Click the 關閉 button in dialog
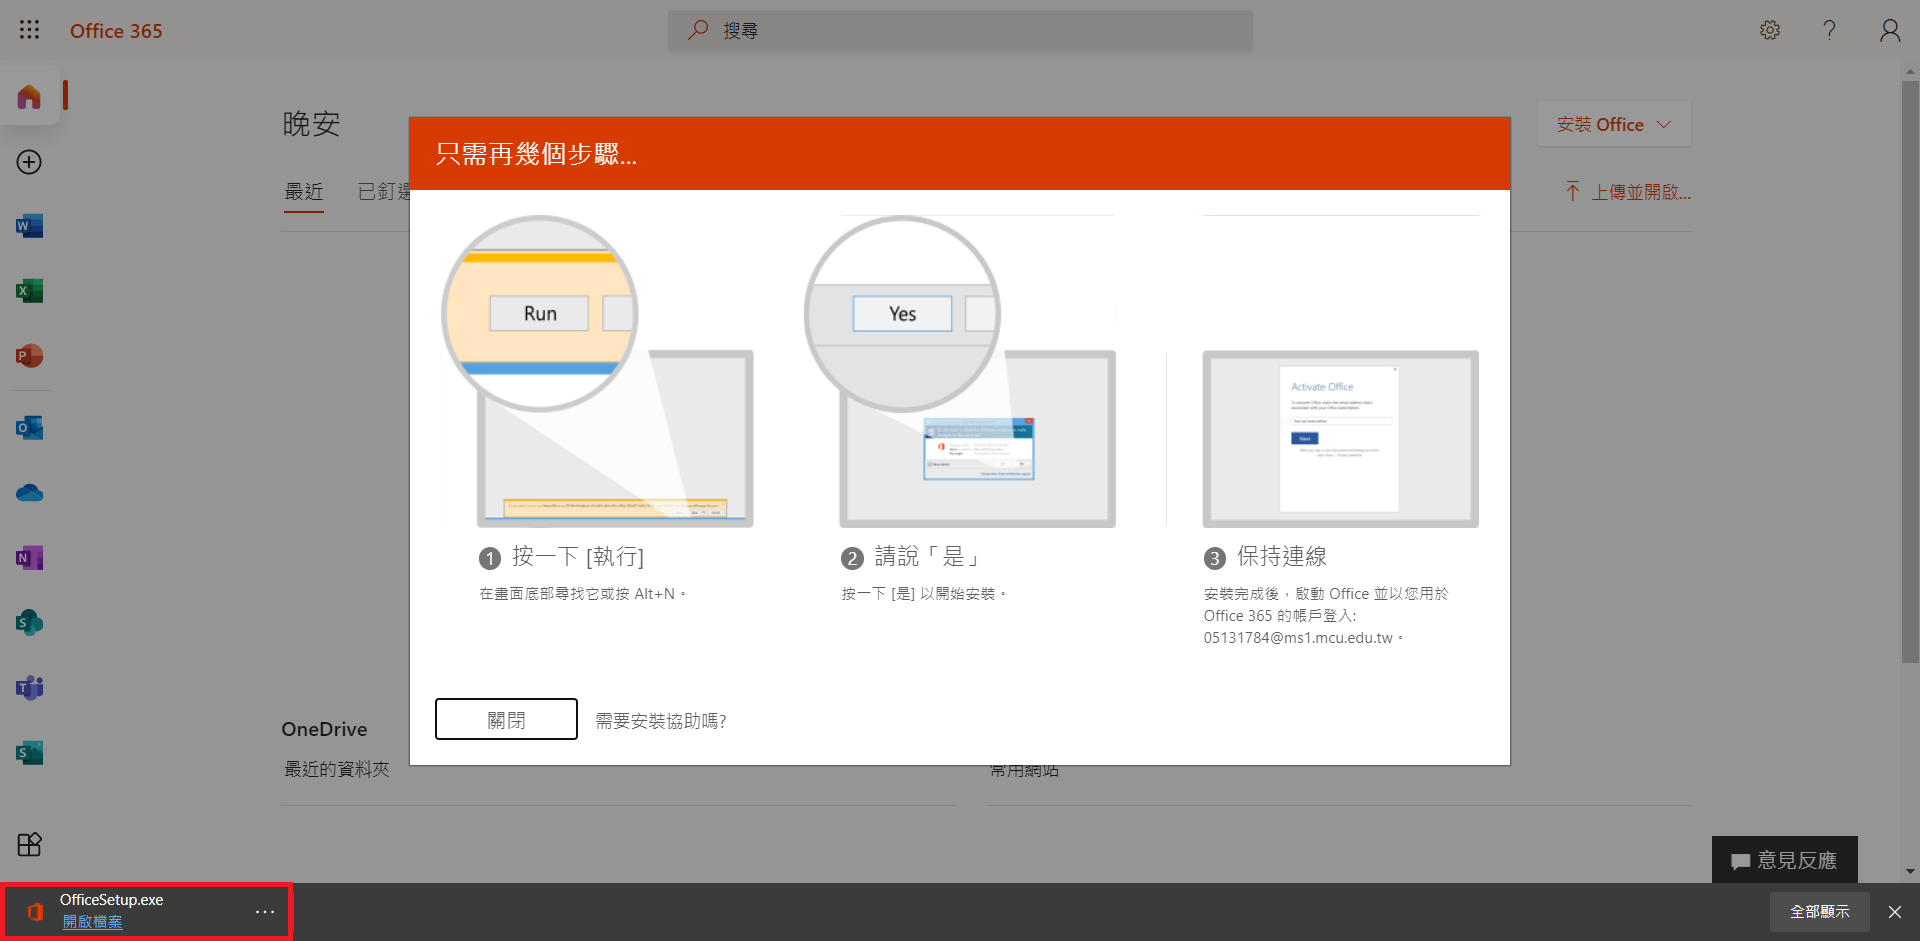 coord(506,720)
